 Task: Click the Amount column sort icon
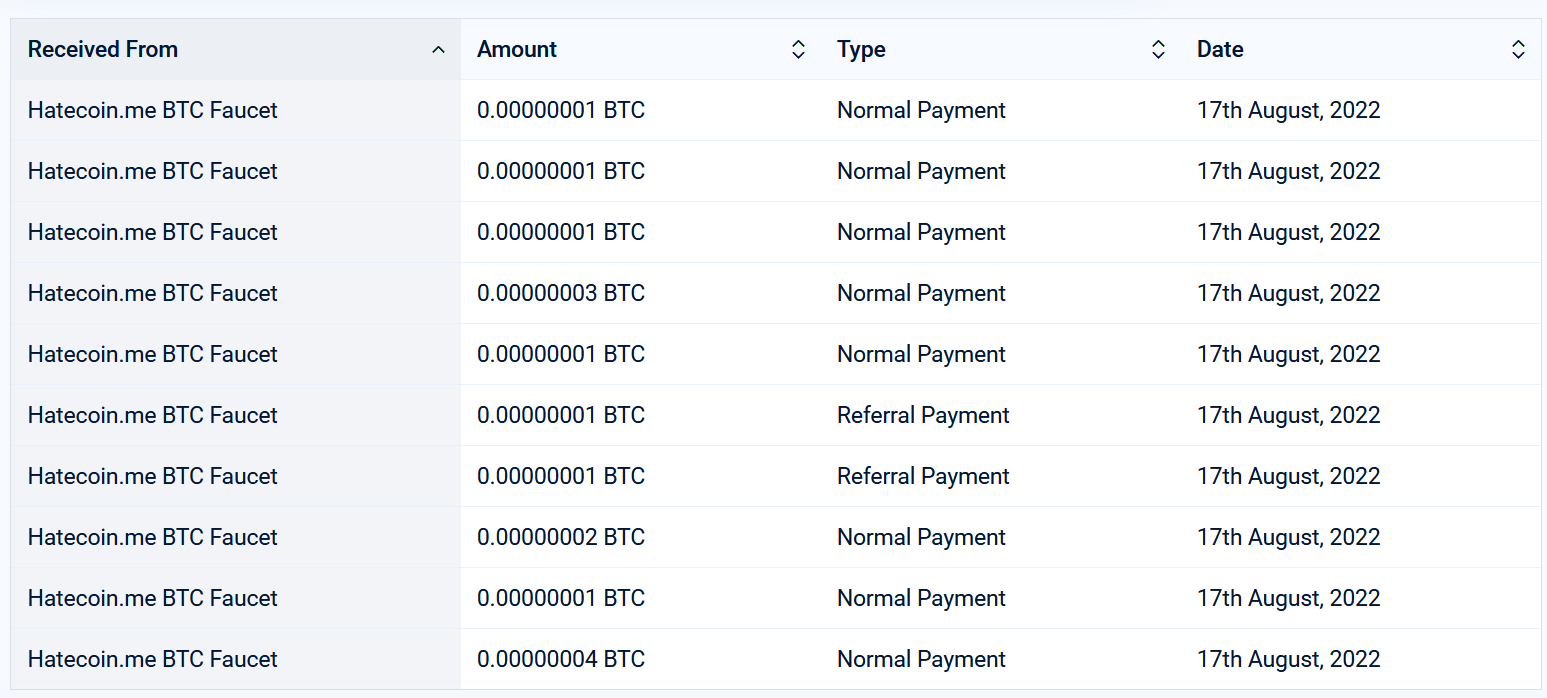click(x=798, y=50)
